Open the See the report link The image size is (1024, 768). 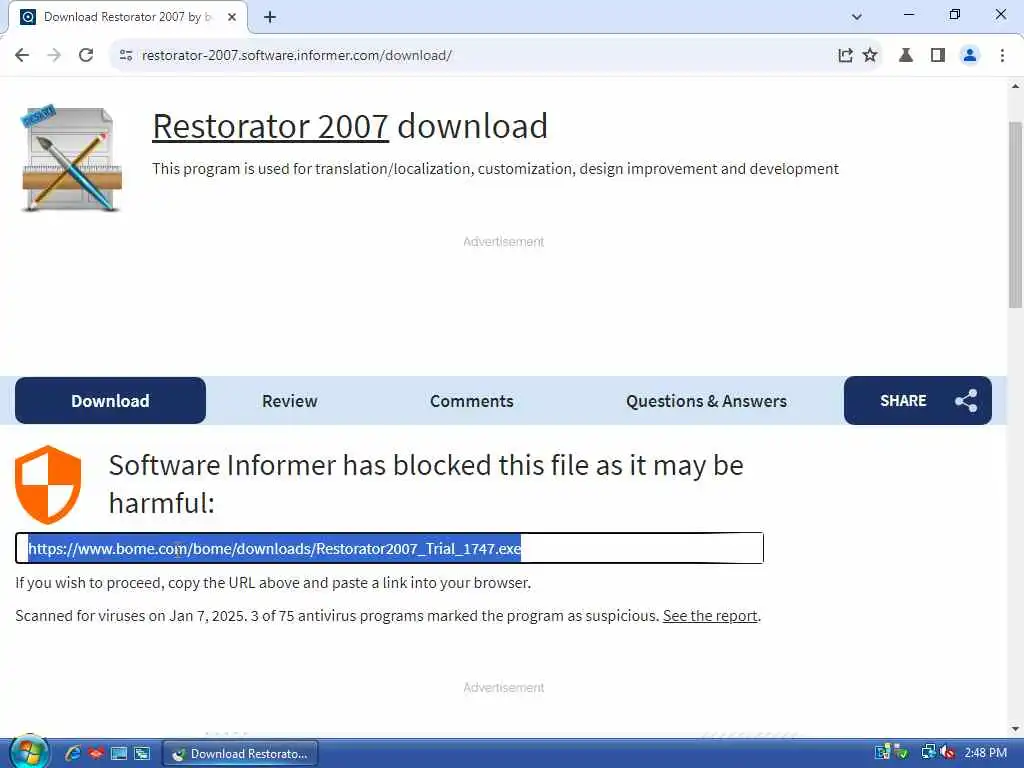[710, 616]
